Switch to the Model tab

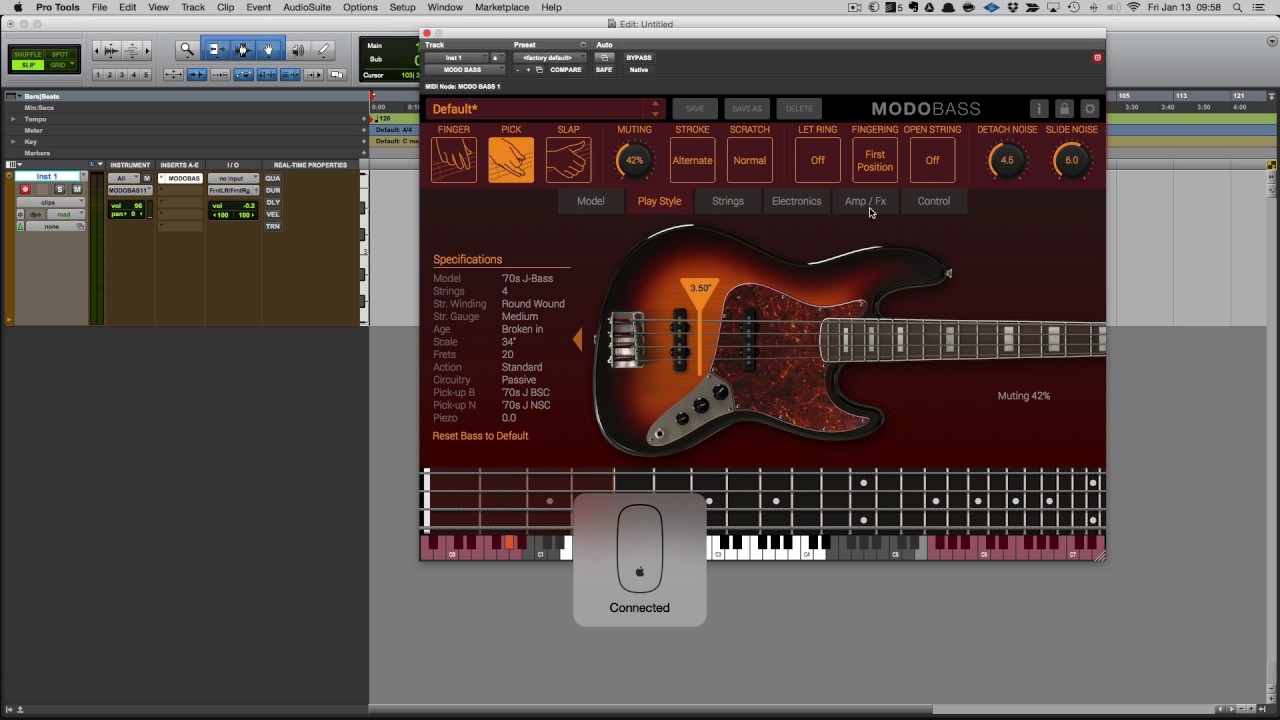(x=590, y=201)
